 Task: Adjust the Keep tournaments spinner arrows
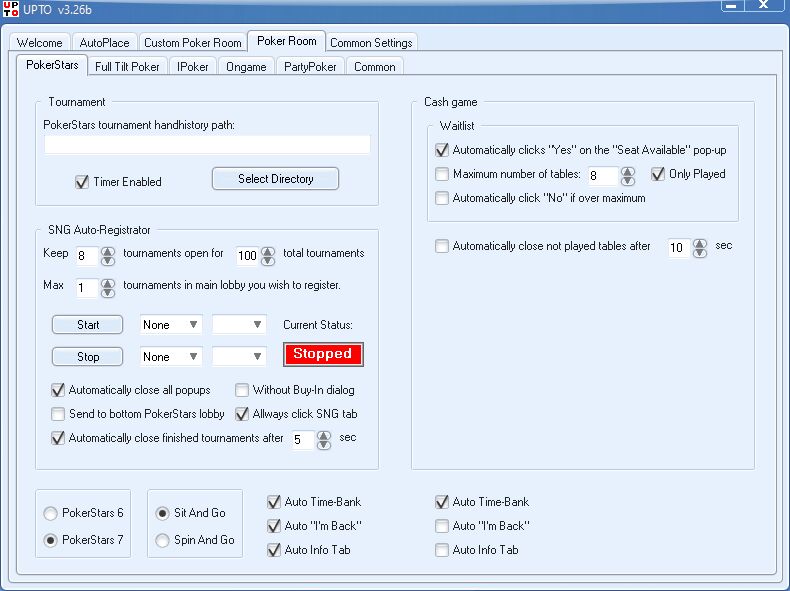108,256
